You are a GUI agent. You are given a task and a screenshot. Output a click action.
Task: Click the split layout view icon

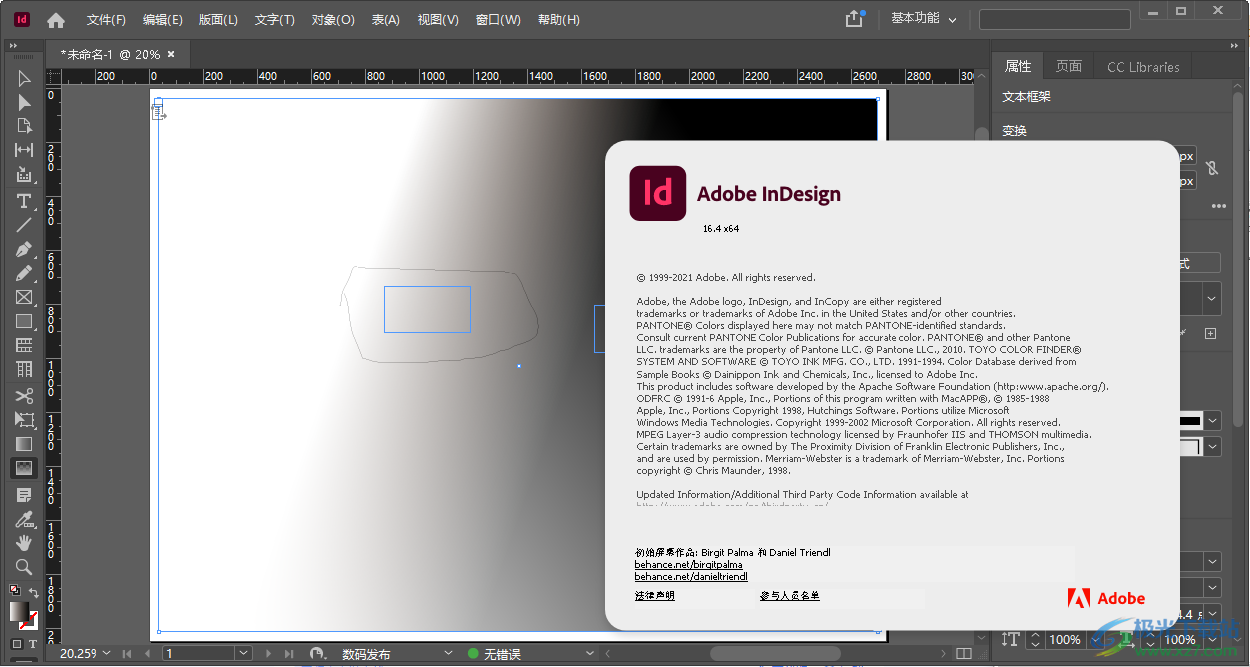click(964, 653)
